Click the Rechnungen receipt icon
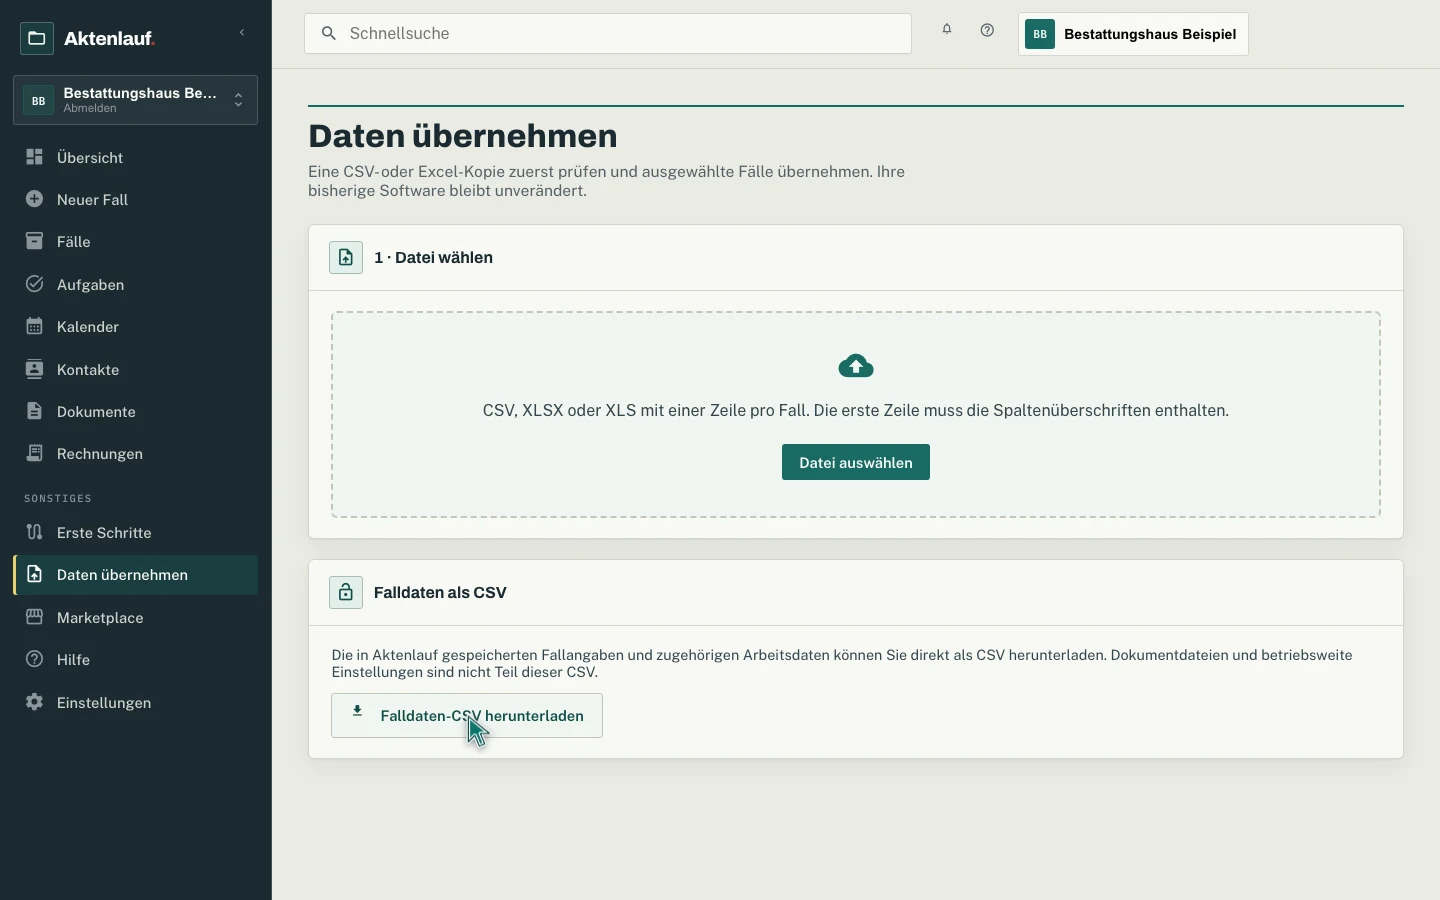Viewport: 1440px width, 900px height. pos(34,453)
